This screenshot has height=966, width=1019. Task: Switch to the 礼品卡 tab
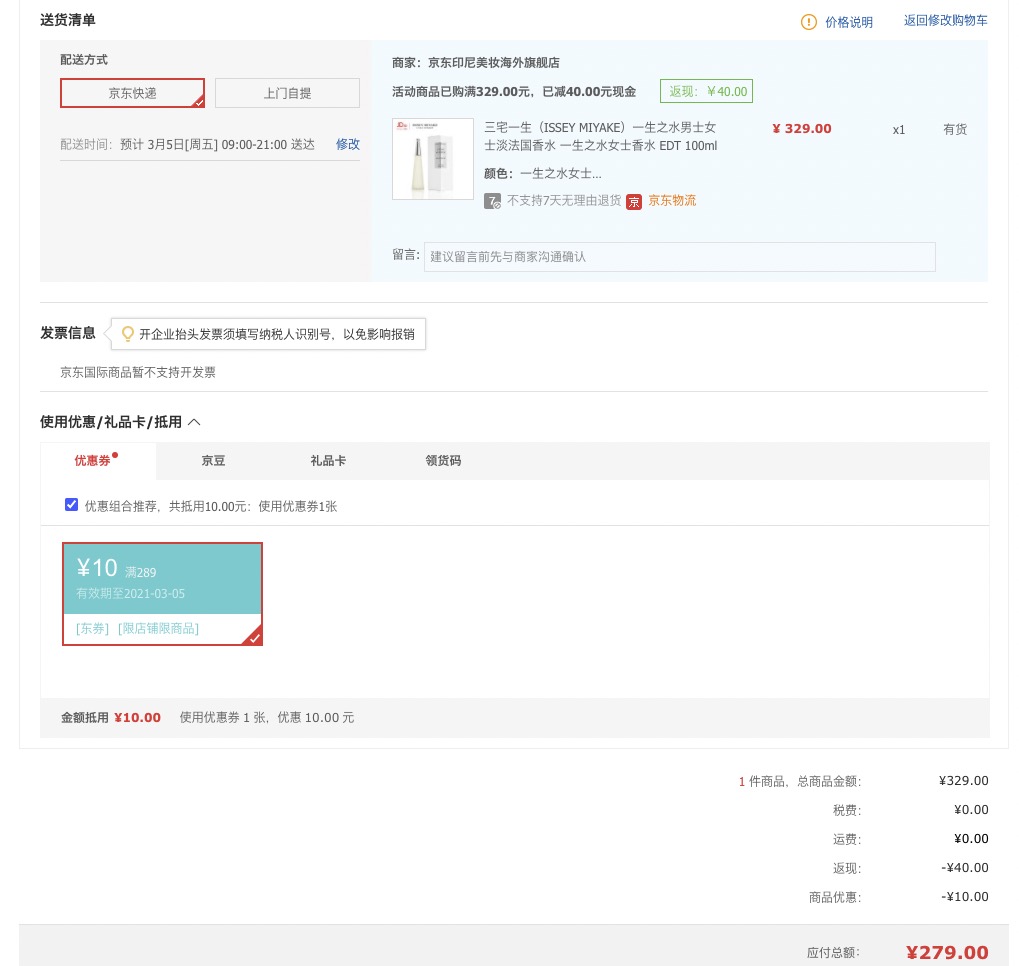click(x=328, y=461)
